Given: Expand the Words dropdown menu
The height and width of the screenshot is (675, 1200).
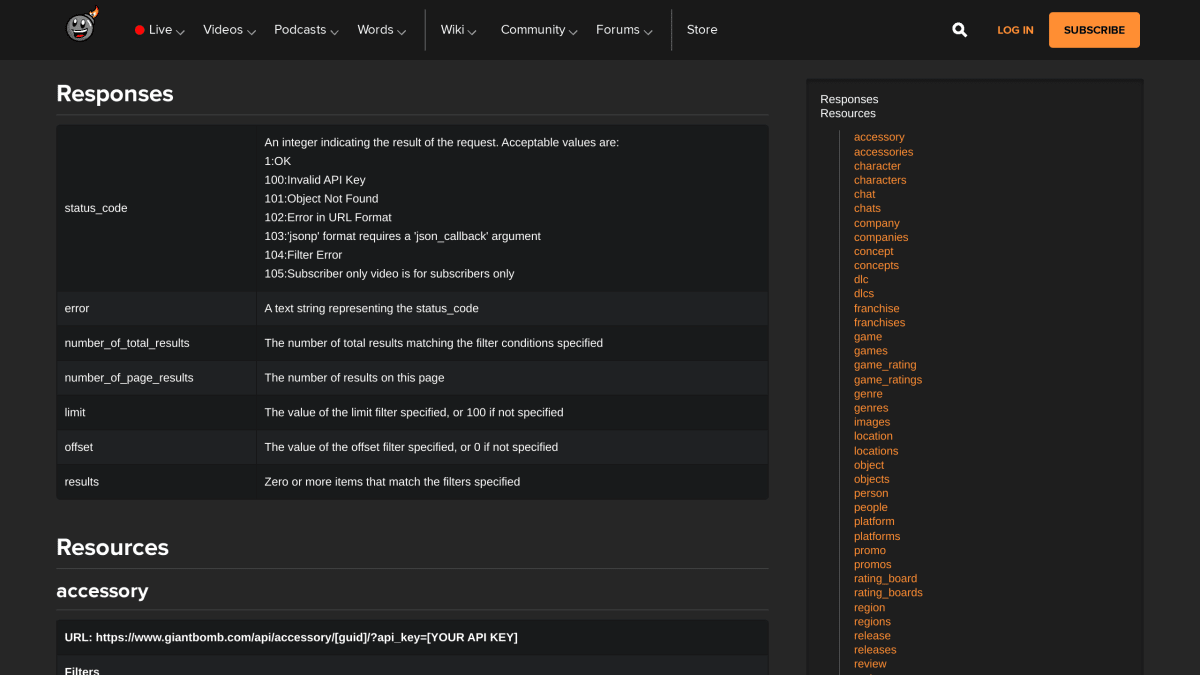Looking at the screenshot, I should point(381,30).
